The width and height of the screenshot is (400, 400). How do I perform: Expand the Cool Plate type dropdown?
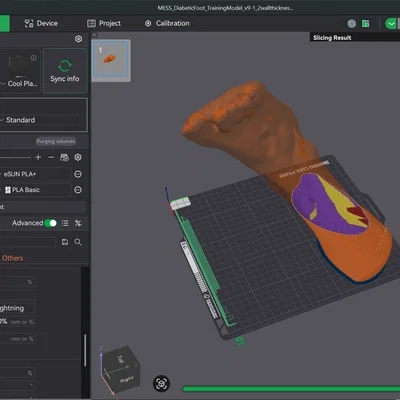20,84
